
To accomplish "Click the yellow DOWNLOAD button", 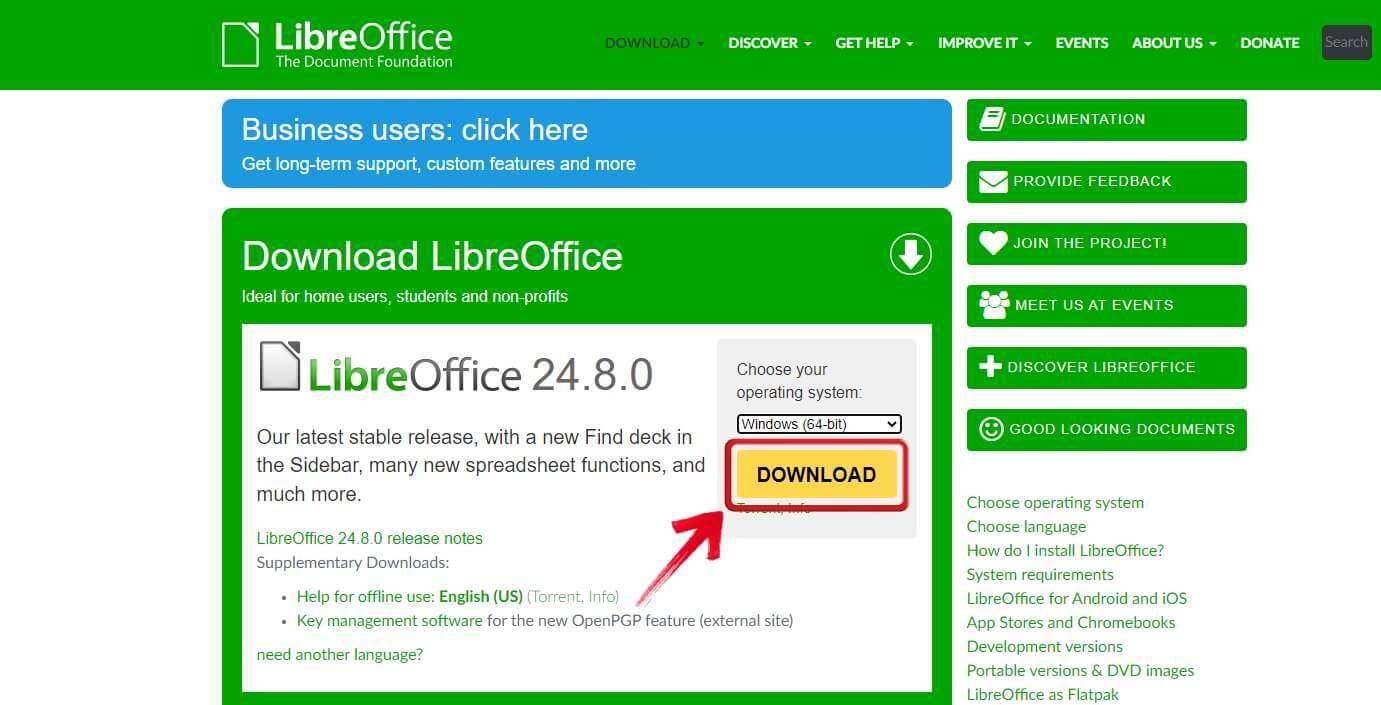I will 816,474.
